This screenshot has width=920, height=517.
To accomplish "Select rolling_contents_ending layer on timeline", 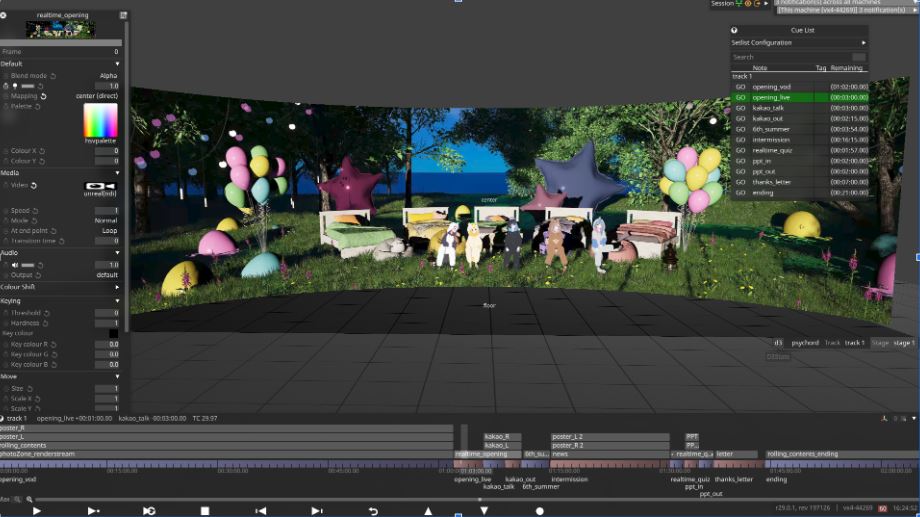I will pyautogui.click(x=842, y=454).
